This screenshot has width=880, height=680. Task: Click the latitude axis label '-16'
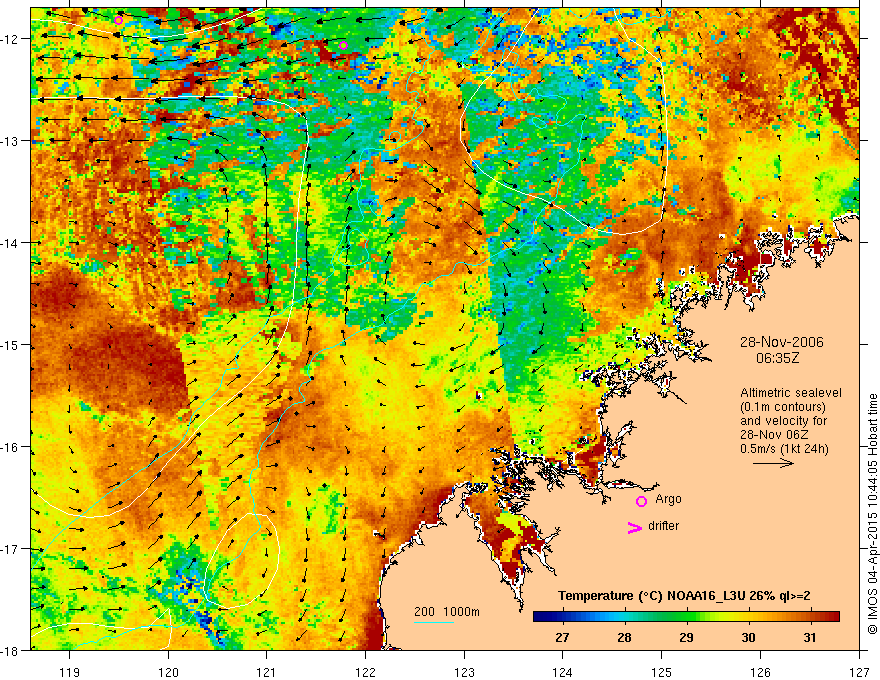pos(10,447)
